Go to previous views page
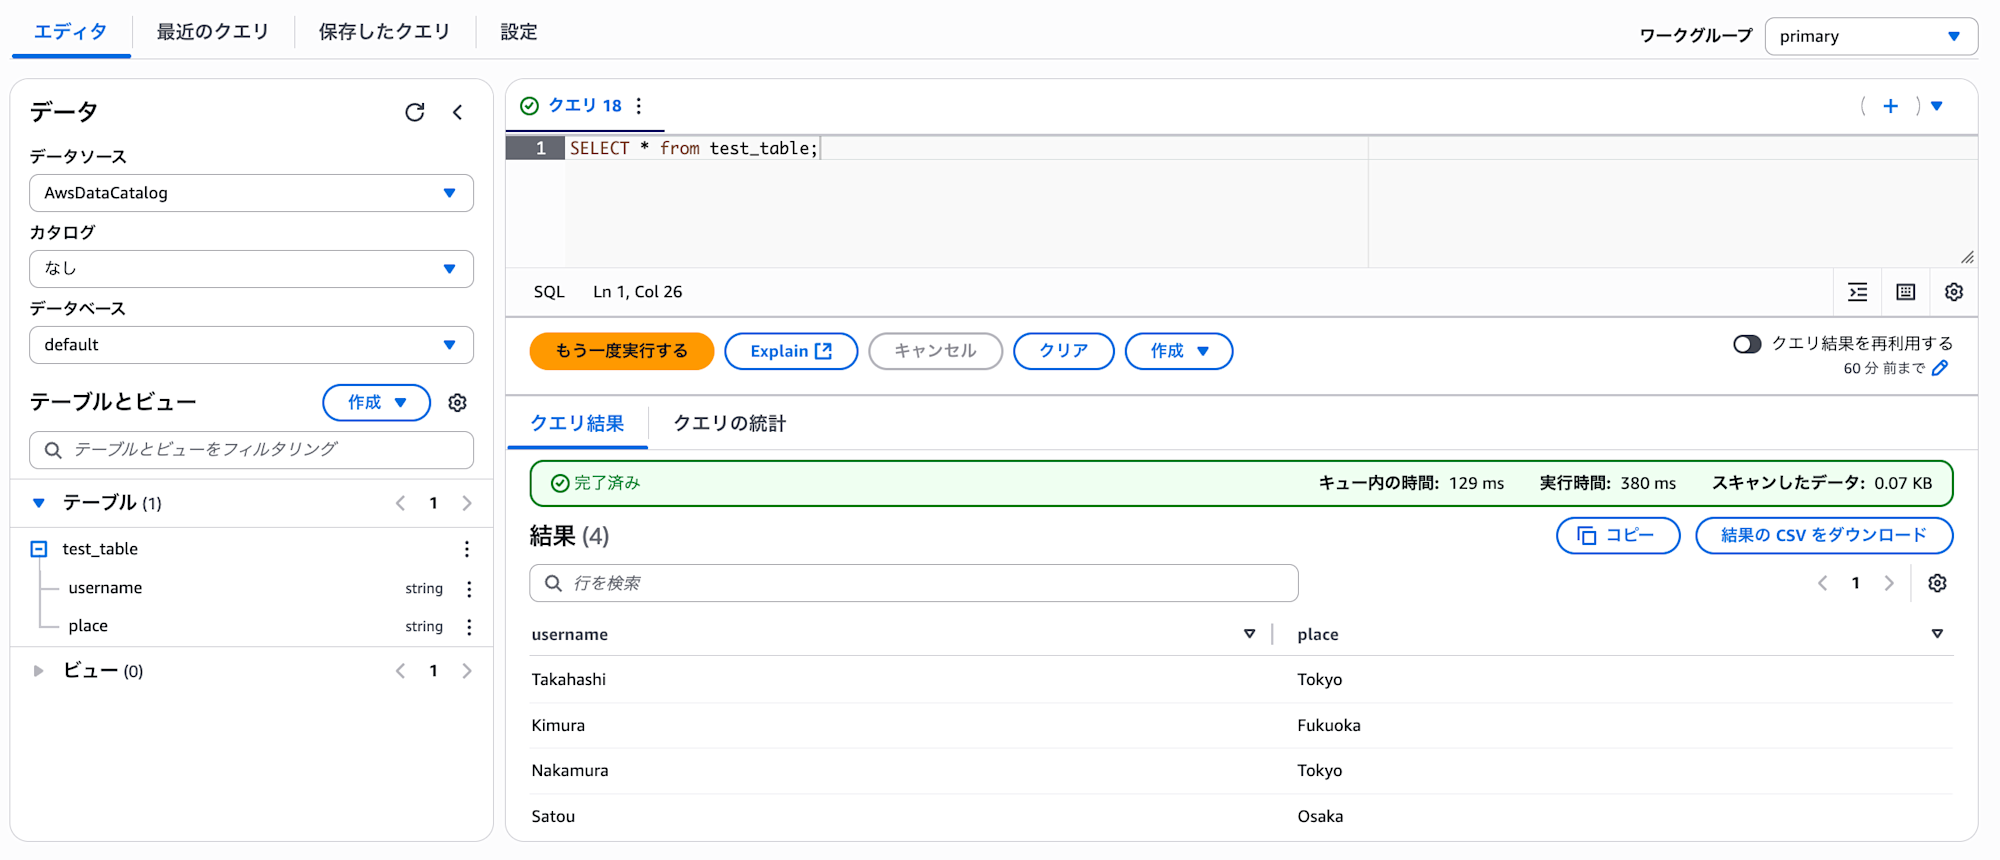This screenshot has width=2000, height=860. pyautogui.click(x=400, y=671)
